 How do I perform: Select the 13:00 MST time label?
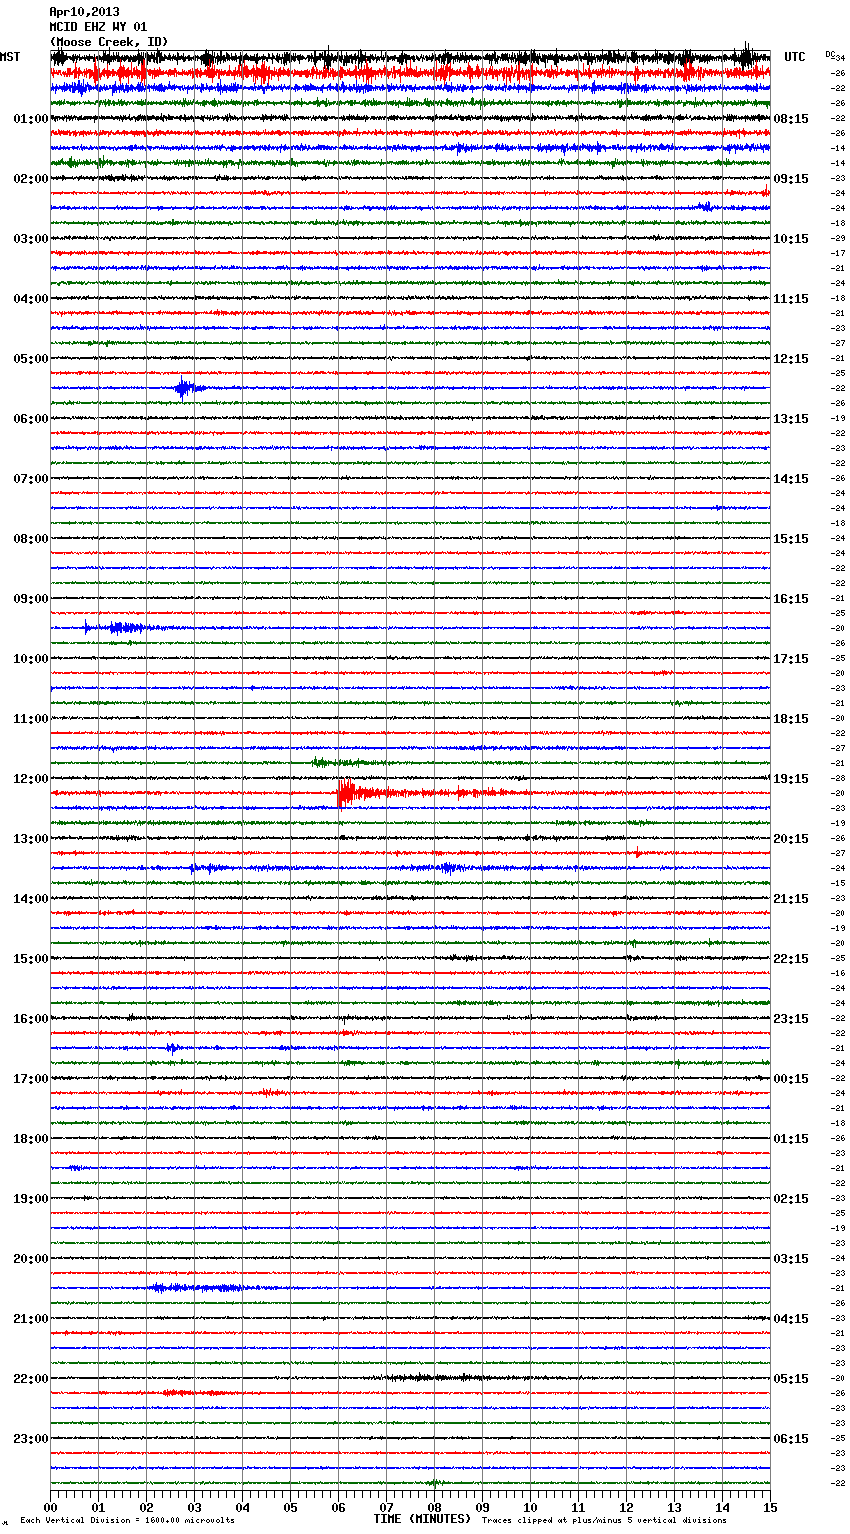point(31,839)
